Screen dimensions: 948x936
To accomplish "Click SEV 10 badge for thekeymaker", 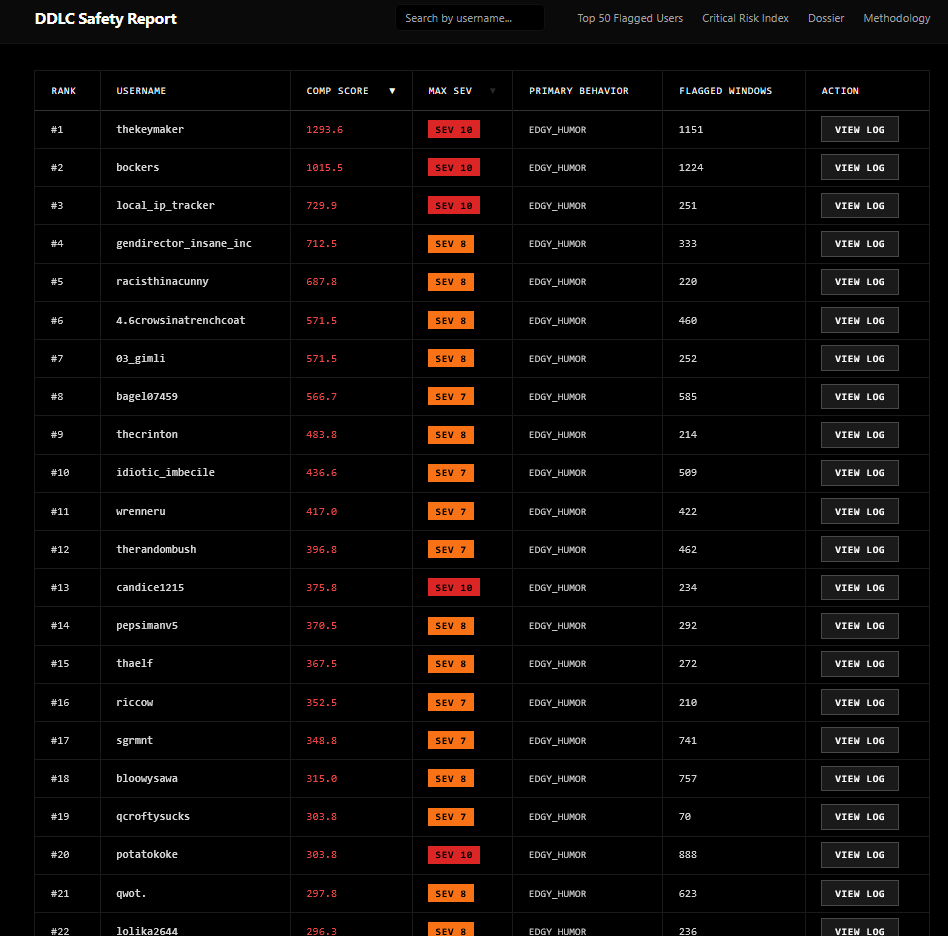I will [x=453, y=129].
